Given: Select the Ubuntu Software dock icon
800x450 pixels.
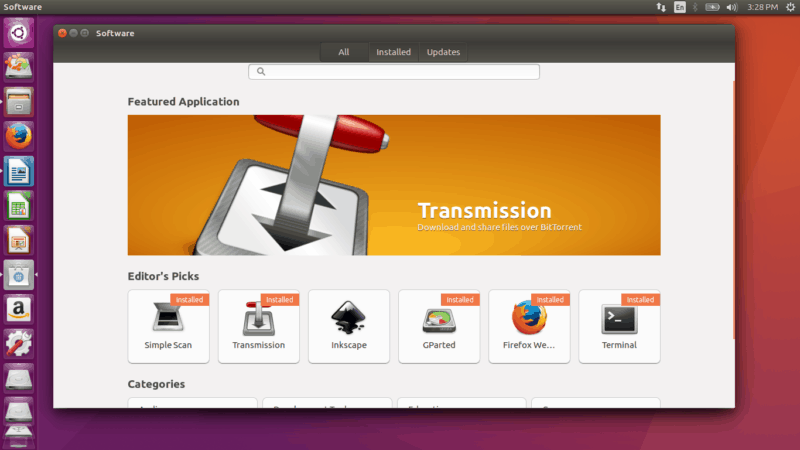Looking at the screenshot, I should point(18,275).
